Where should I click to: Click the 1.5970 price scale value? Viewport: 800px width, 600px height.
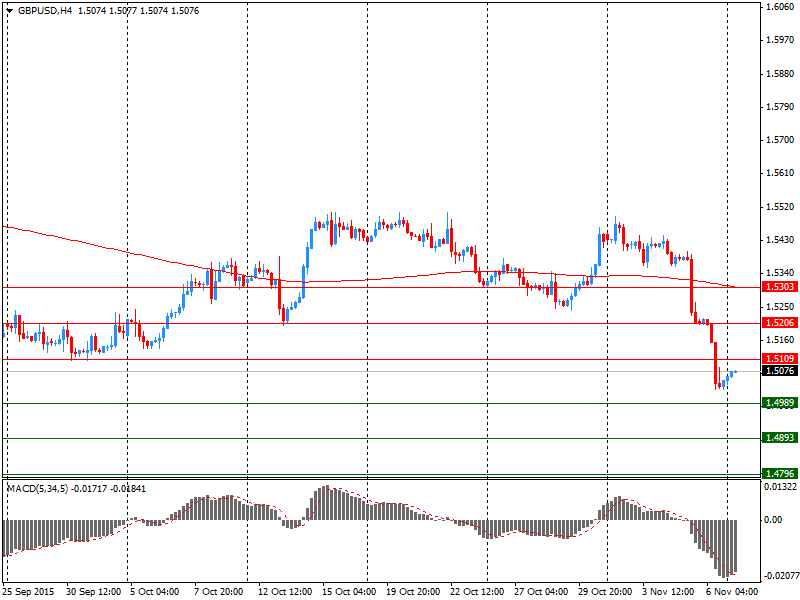tap(781, 40)
